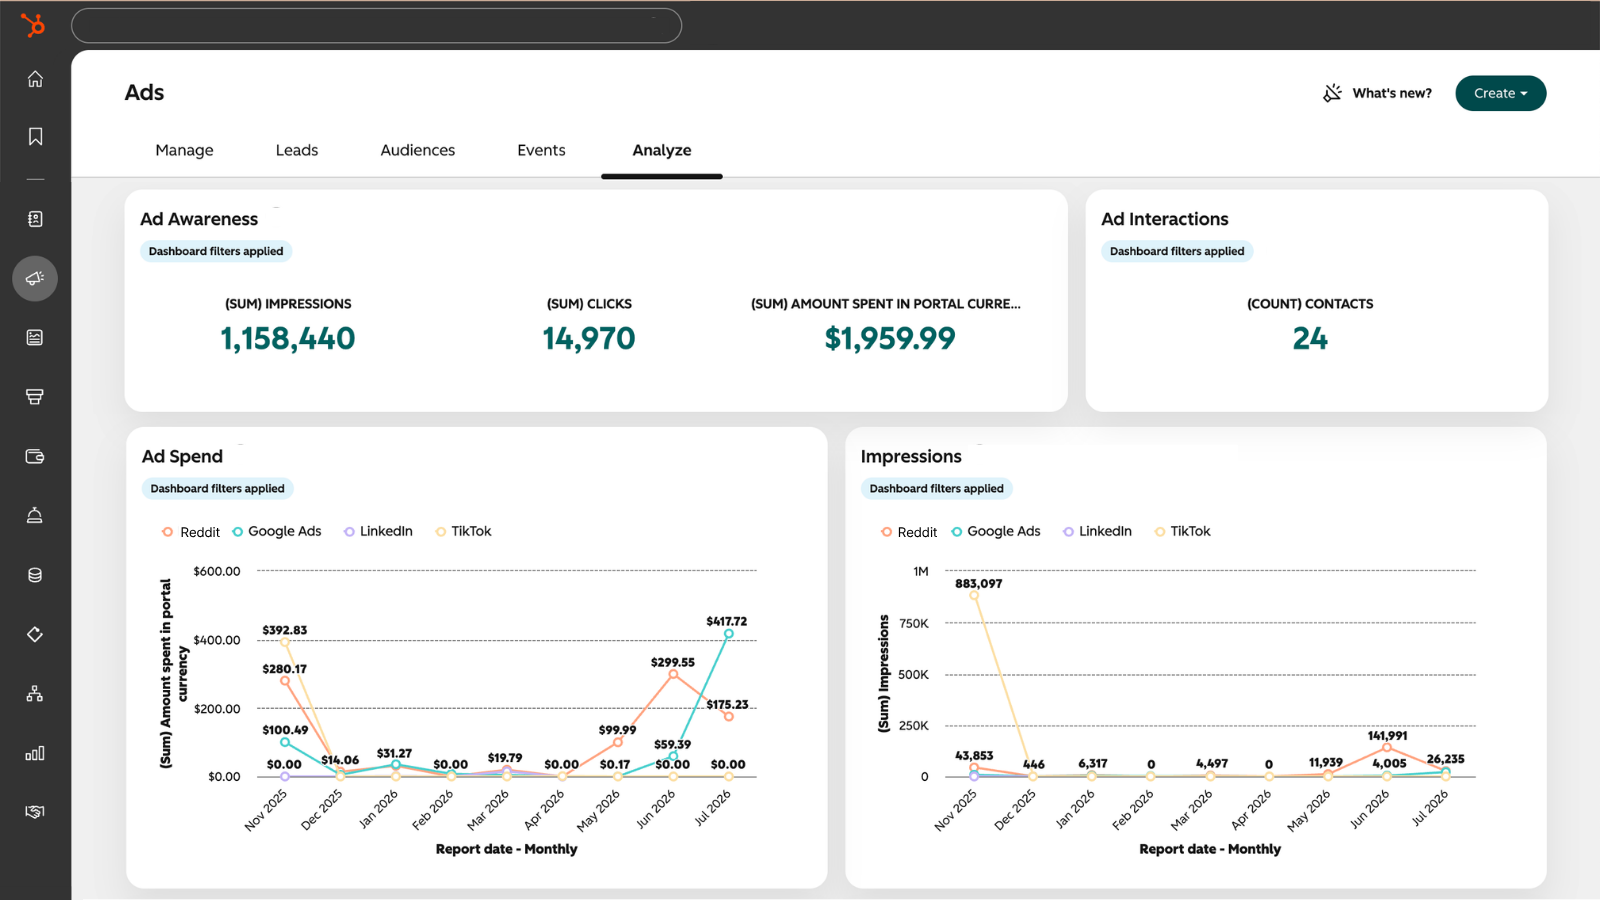Open the Create dropdown button

point(1501,93)
